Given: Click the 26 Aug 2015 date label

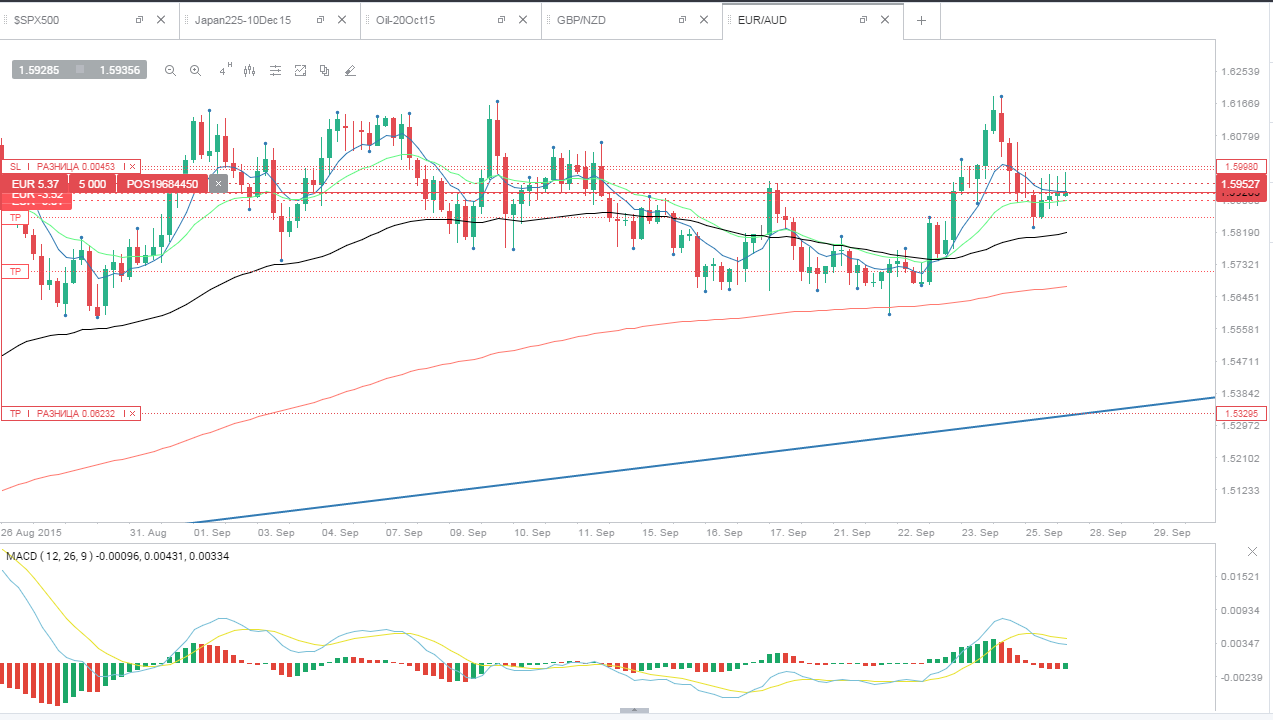Looking at the screenshot, I should pyautogui.click(x=33, y=532).
